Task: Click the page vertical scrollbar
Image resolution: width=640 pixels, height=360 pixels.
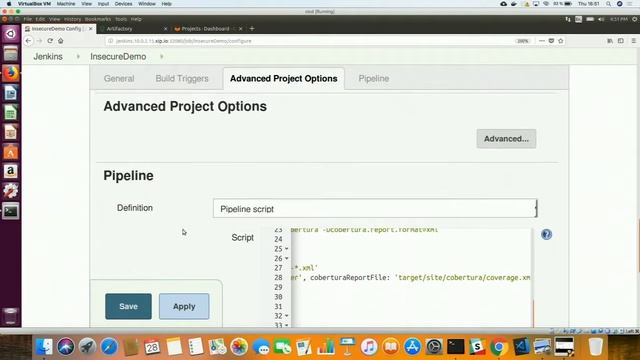Action: click(638, 245)
